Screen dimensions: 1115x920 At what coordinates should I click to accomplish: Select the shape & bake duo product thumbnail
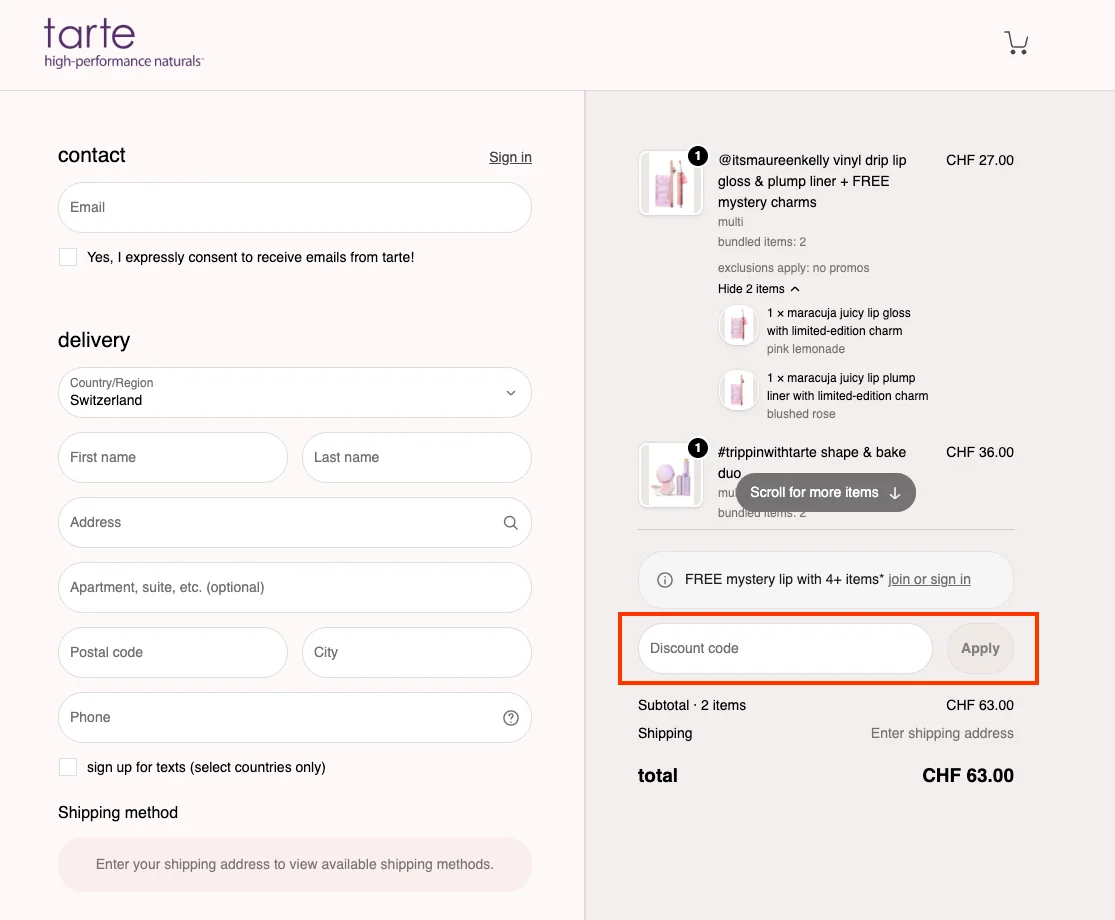pyautogui.click(x=670, y=475)
